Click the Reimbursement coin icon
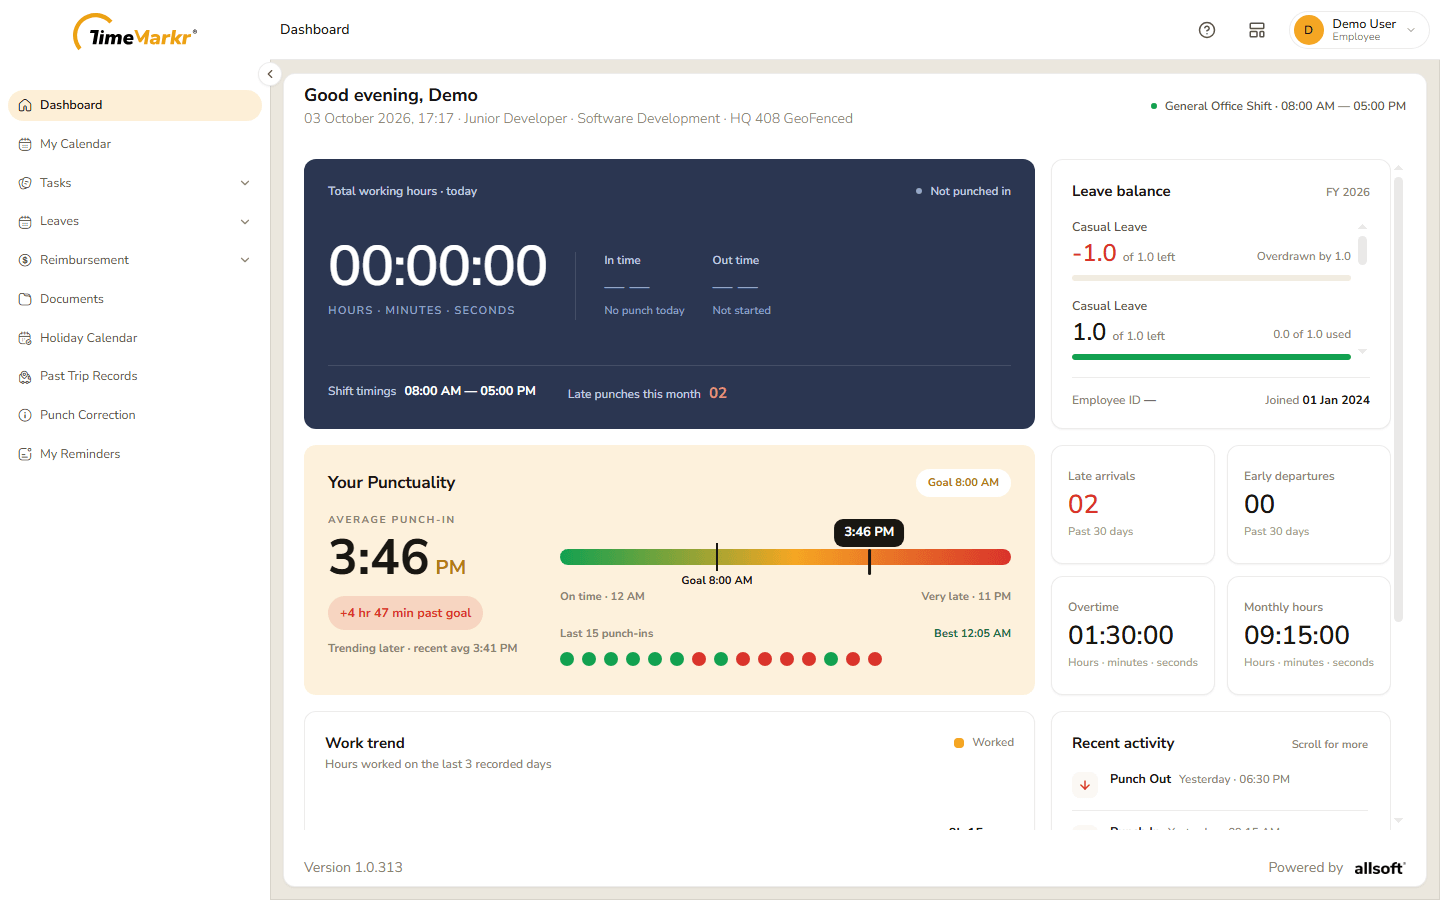The image size is (1440, 900). (25, 260)
